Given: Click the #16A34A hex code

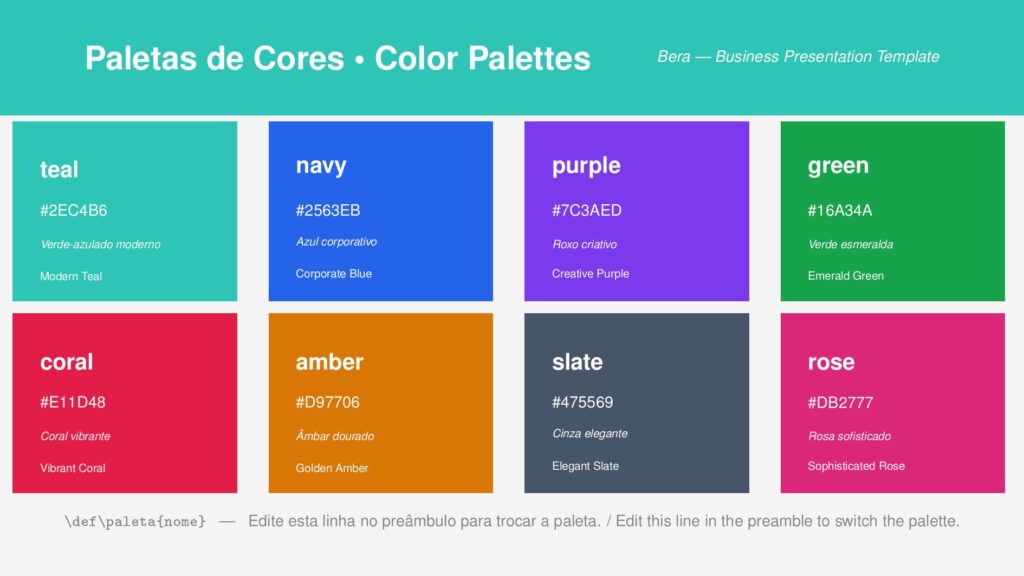Looking at the screenshot, I should click(x=840, y=210).
